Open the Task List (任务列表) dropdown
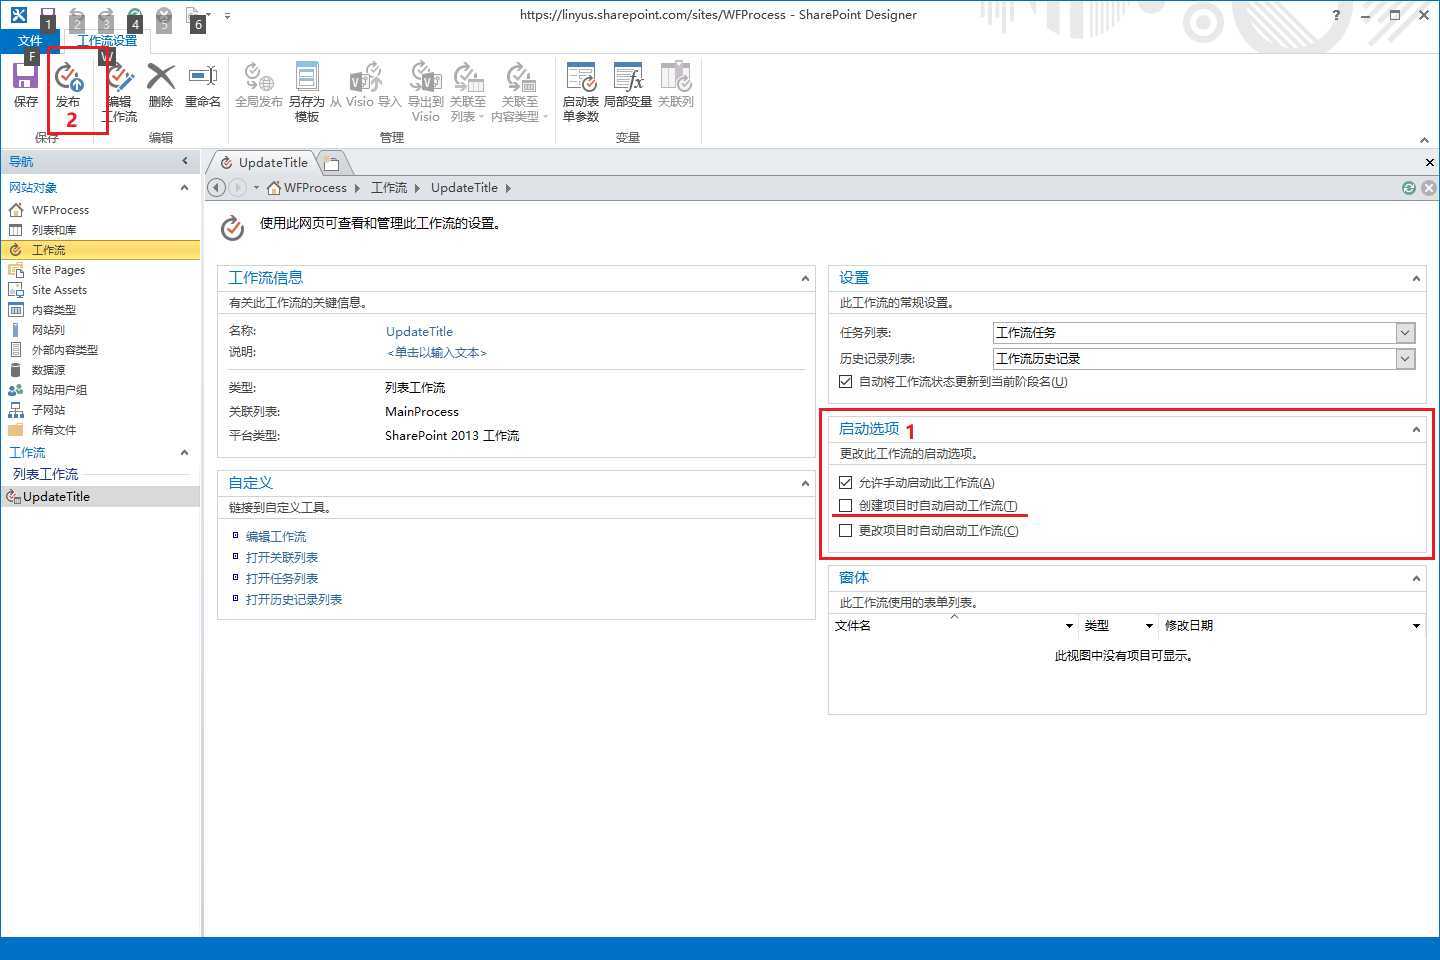The height and width of the screenshot is (960, 1440). (1405, 333)
